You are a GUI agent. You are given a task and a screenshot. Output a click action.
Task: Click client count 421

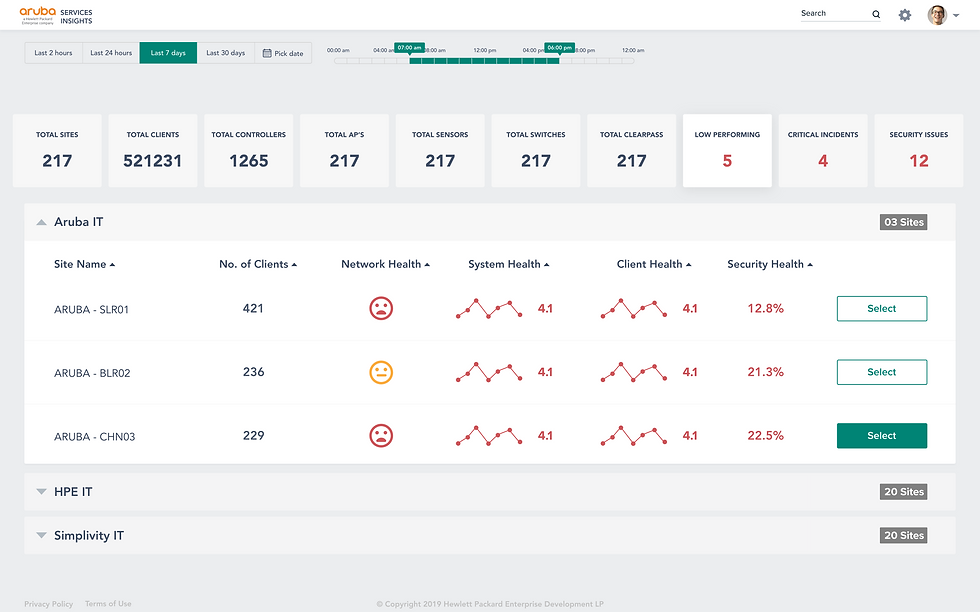pyautogui.click(x=253, y=308)
